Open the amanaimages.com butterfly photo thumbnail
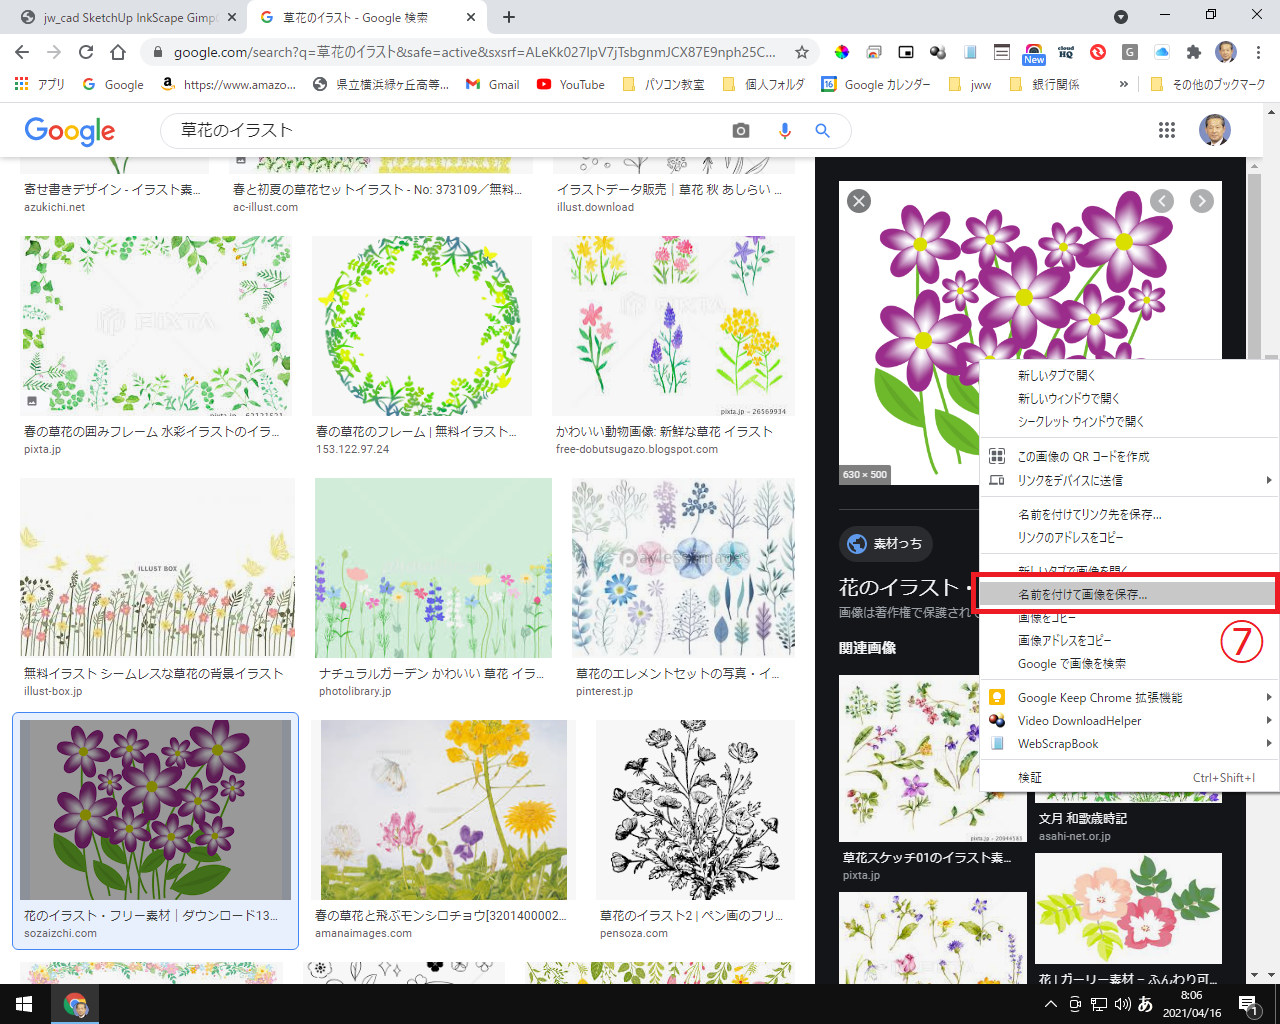1280x1024 pixels. (x=443, y=810)
